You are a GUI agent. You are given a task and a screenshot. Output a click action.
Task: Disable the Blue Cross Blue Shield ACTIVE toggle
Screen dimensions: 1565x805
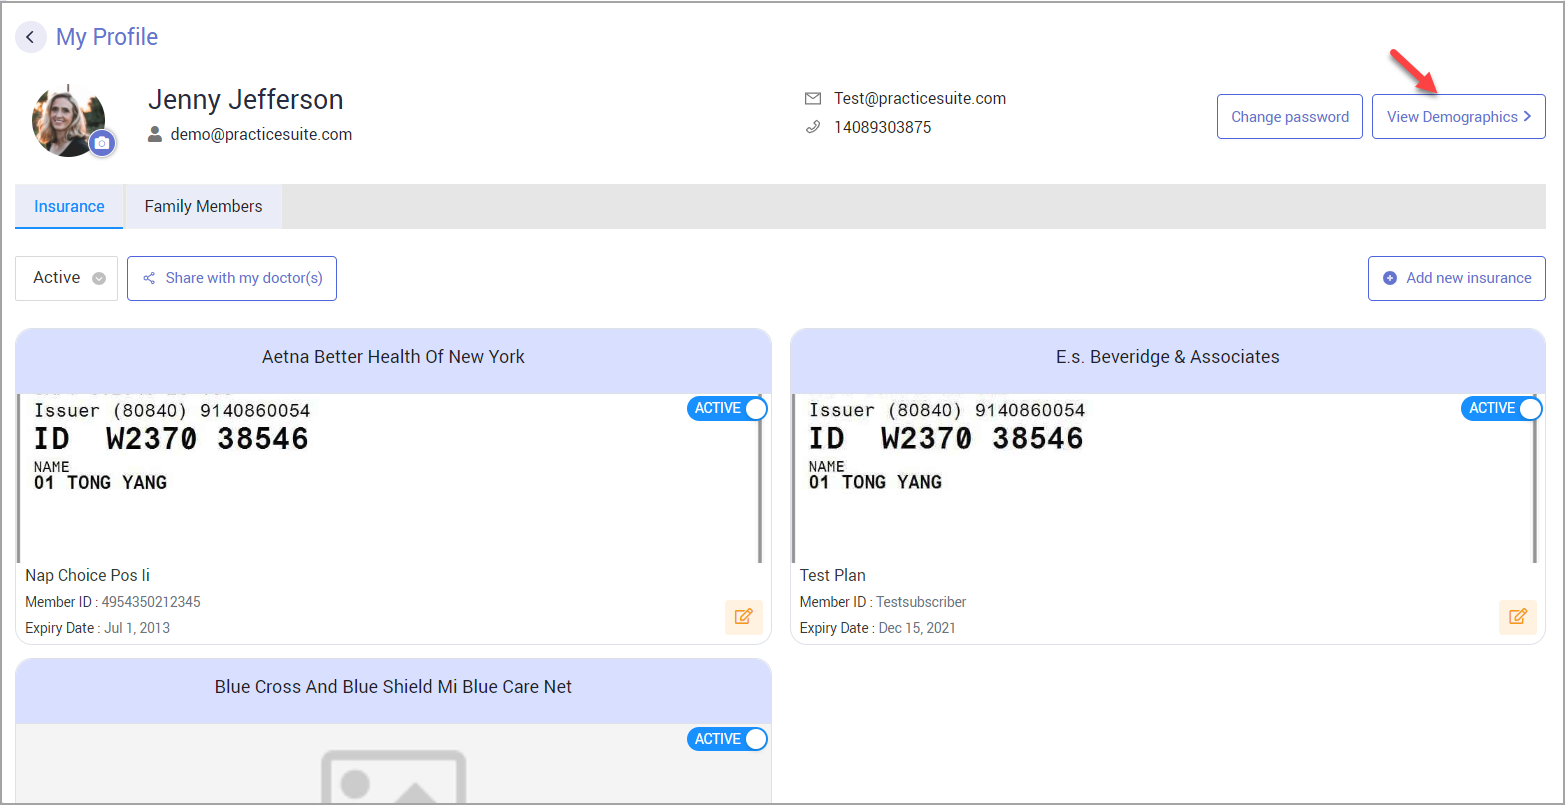click(x=727, y=739)
